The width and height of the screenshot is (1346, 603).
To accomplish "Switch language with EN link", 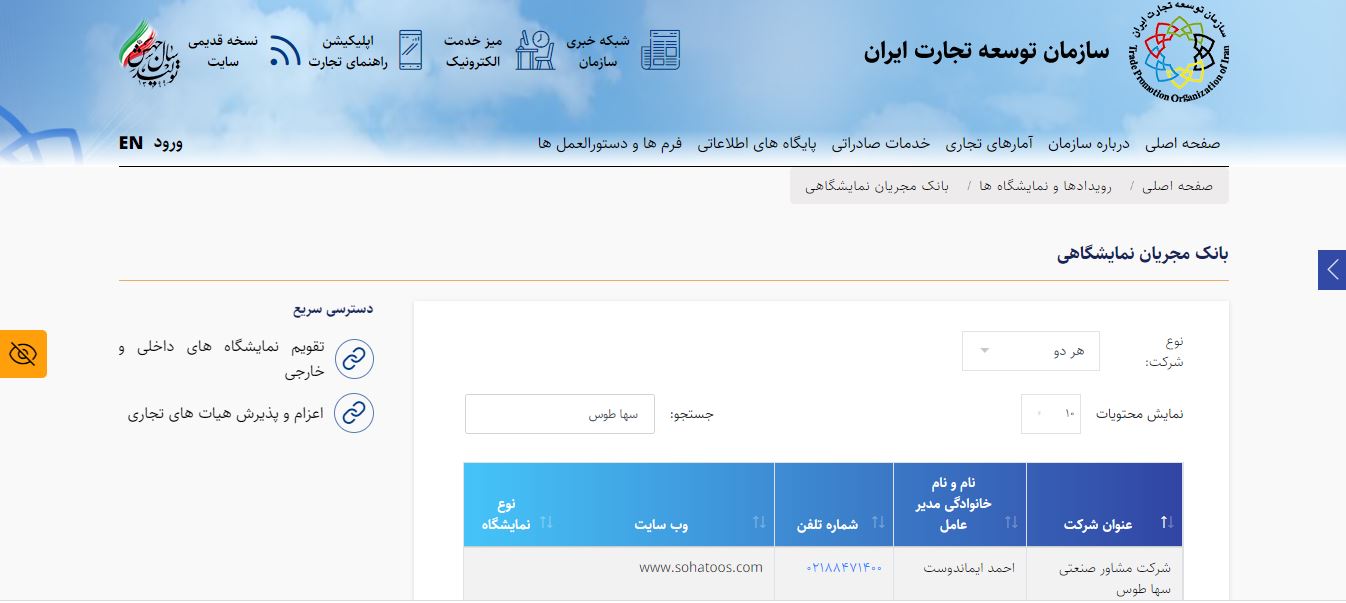I will click(131, 143).
